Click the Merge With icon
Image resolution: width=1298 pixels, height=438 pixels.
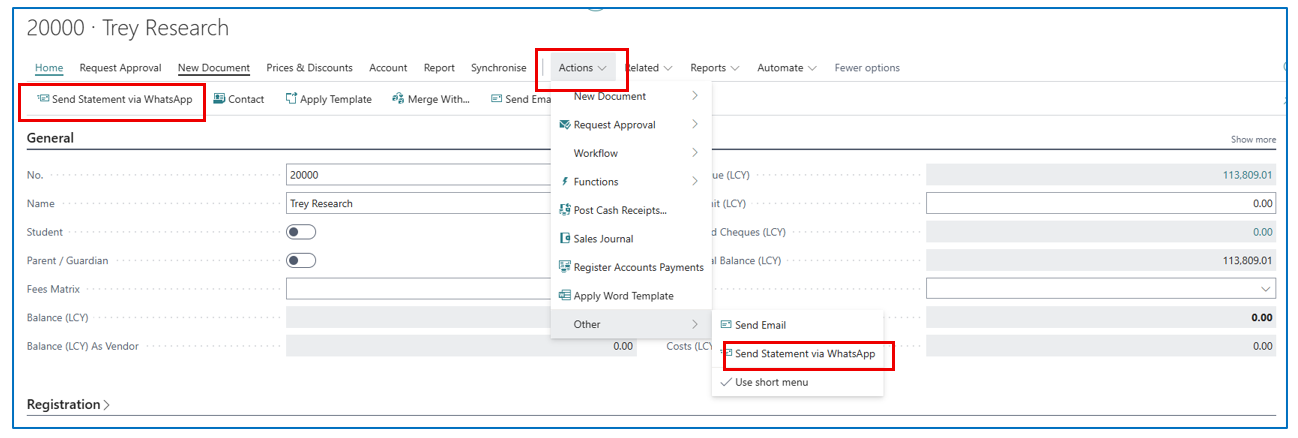coord(398,99)
